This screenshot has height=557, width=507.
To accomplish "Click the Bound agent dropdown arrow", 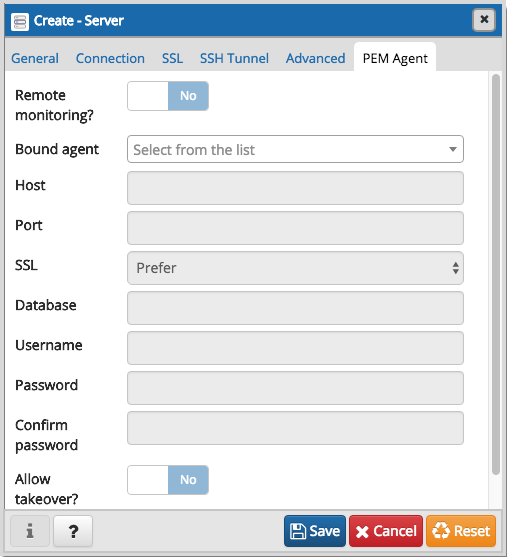I will click(x=452, y=149).
